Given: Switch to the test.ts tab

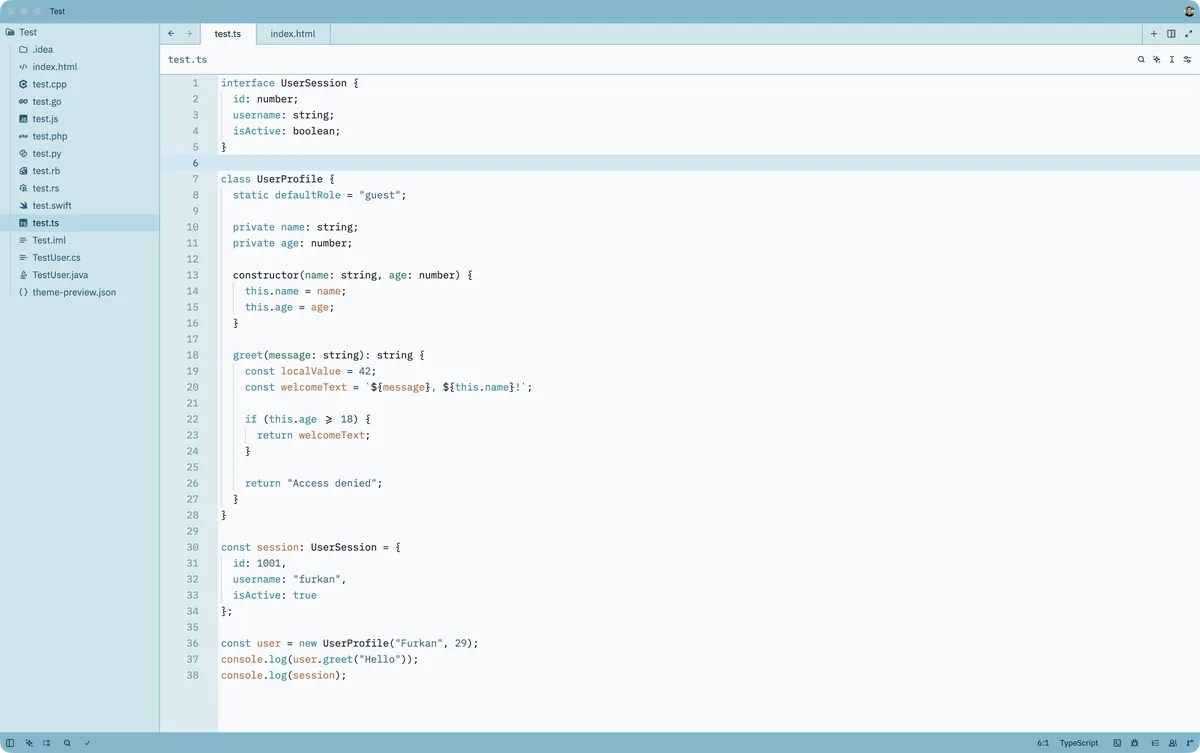Looking at the screenshot, I should point(228,33).
